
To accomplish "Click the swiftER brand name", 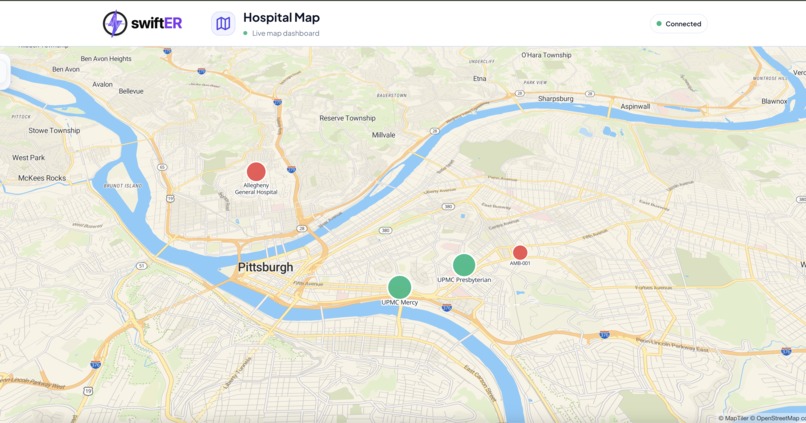I will click(x=156, y=23).
